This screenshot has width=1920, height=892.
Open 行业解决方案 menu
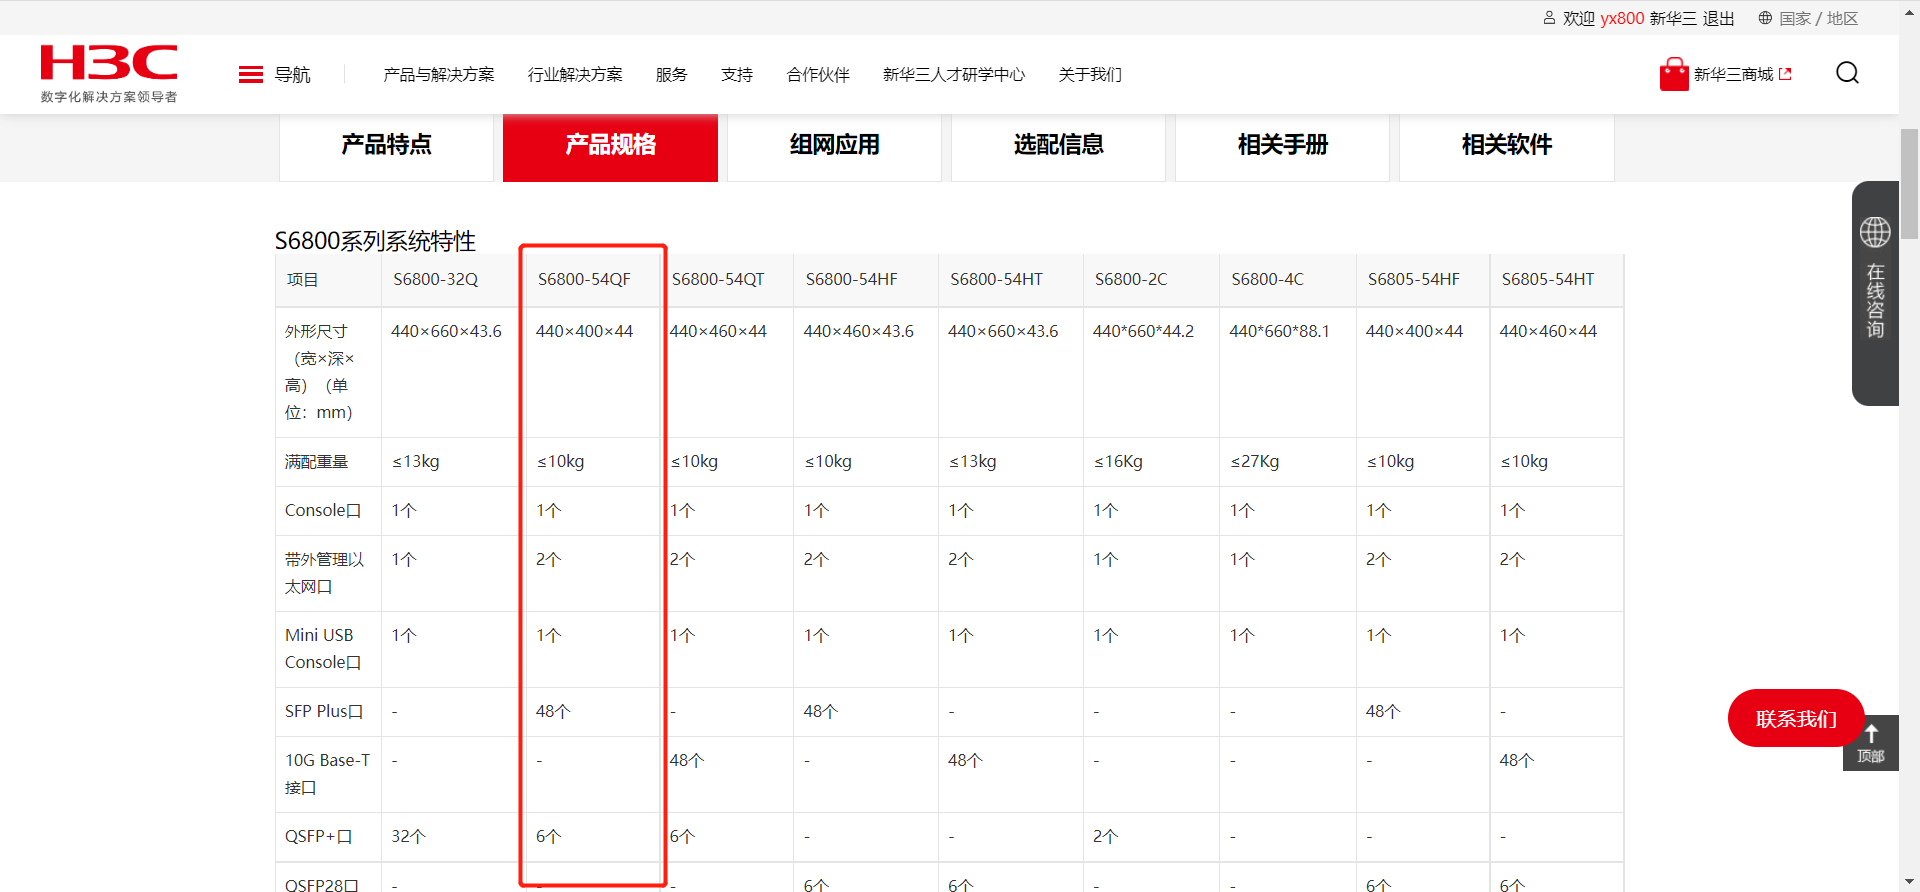(575, 75)
